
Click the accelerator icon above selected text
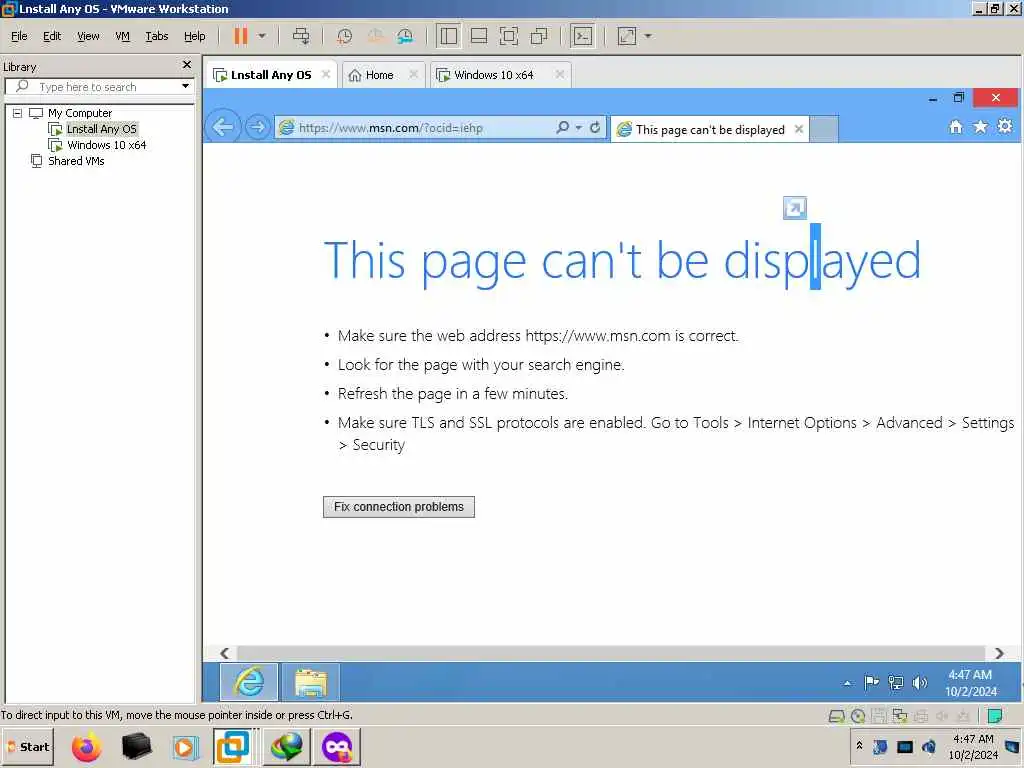(x=795, y=208)
